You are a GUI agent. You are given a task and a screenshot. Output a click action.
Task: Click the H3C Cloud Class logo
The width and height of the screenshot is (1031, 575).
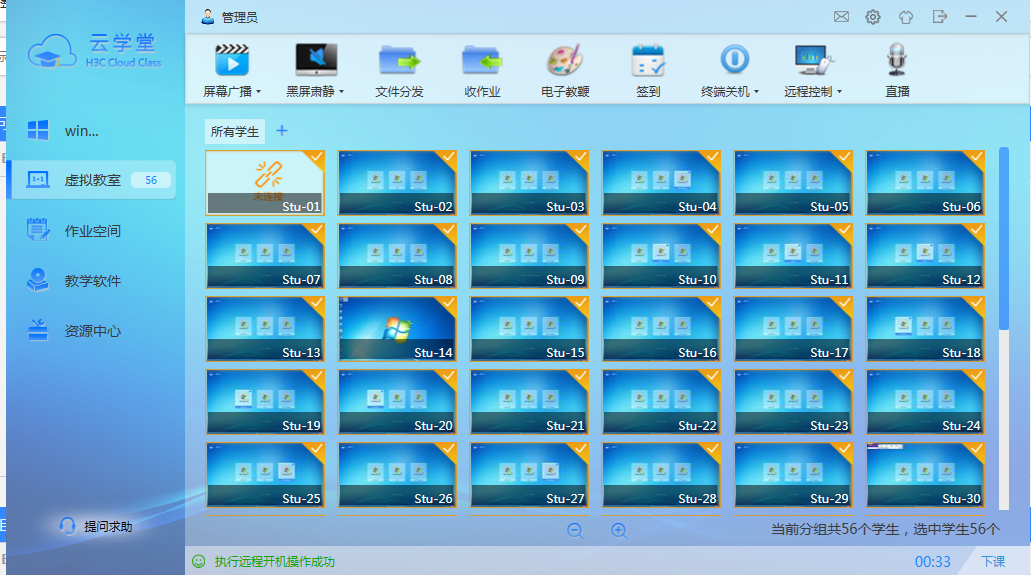tap(95, 51)
